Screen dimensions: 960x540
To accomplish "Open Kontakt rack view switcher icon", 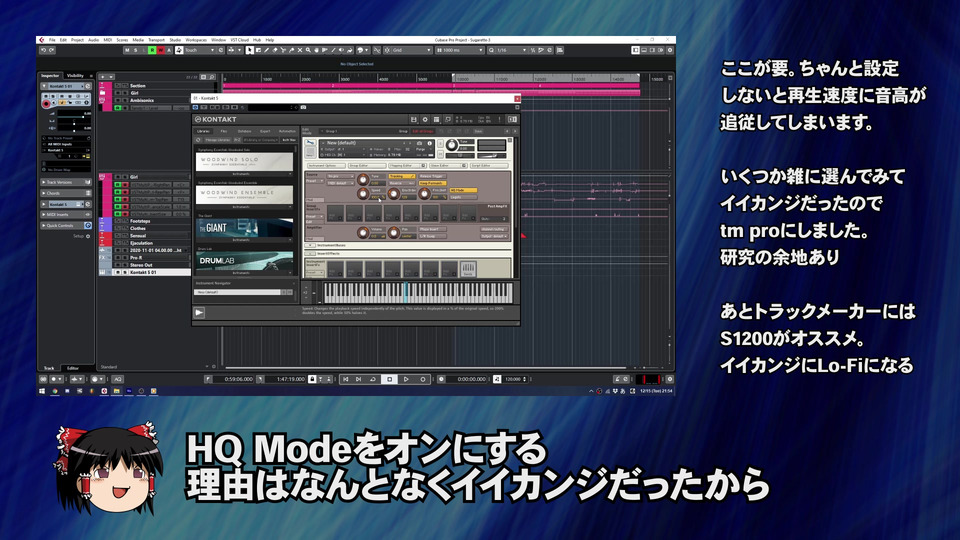I will pyautogui.click(x=437, y=119).
